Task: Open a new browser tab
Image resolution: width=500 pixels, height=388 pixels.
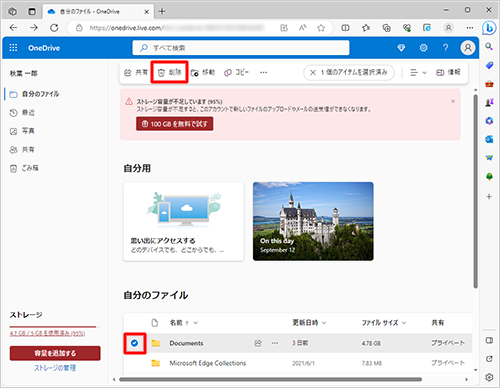Action: click(162, 12)
